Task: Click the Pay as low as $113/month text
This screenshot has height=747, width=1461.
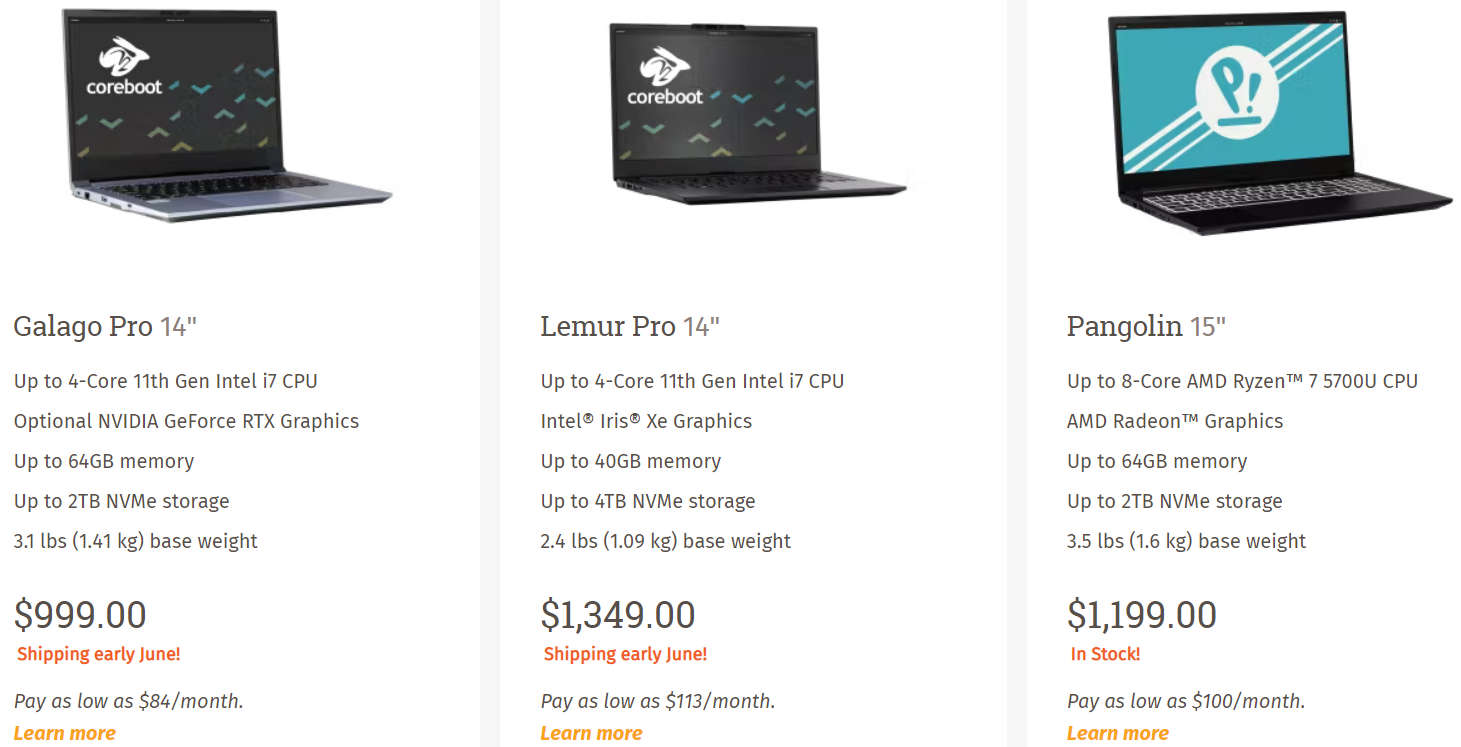Action: pyautogui.click(x=658, y=701)
